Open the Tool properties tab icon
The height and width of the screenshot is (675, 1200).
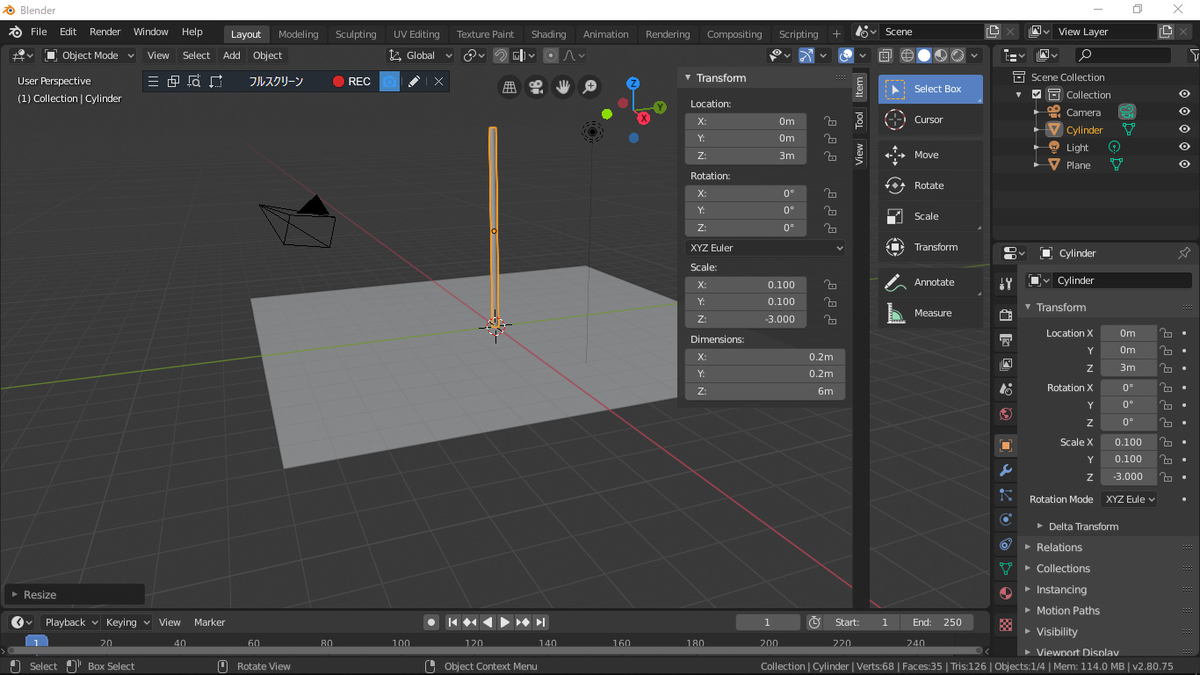click(1006, 285)
